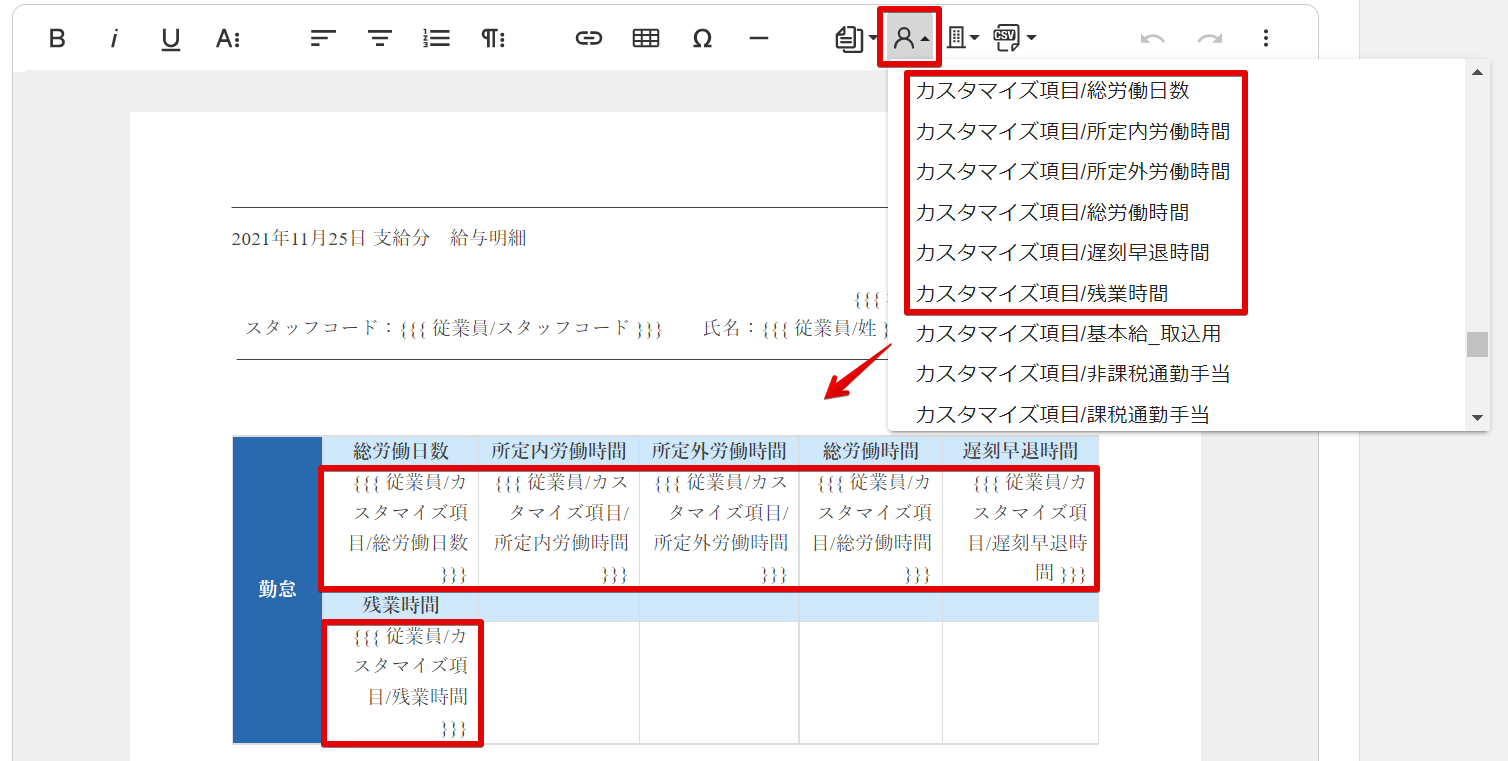Insert a table
Screen dimensions: 1508x761
tap(646, 39)
